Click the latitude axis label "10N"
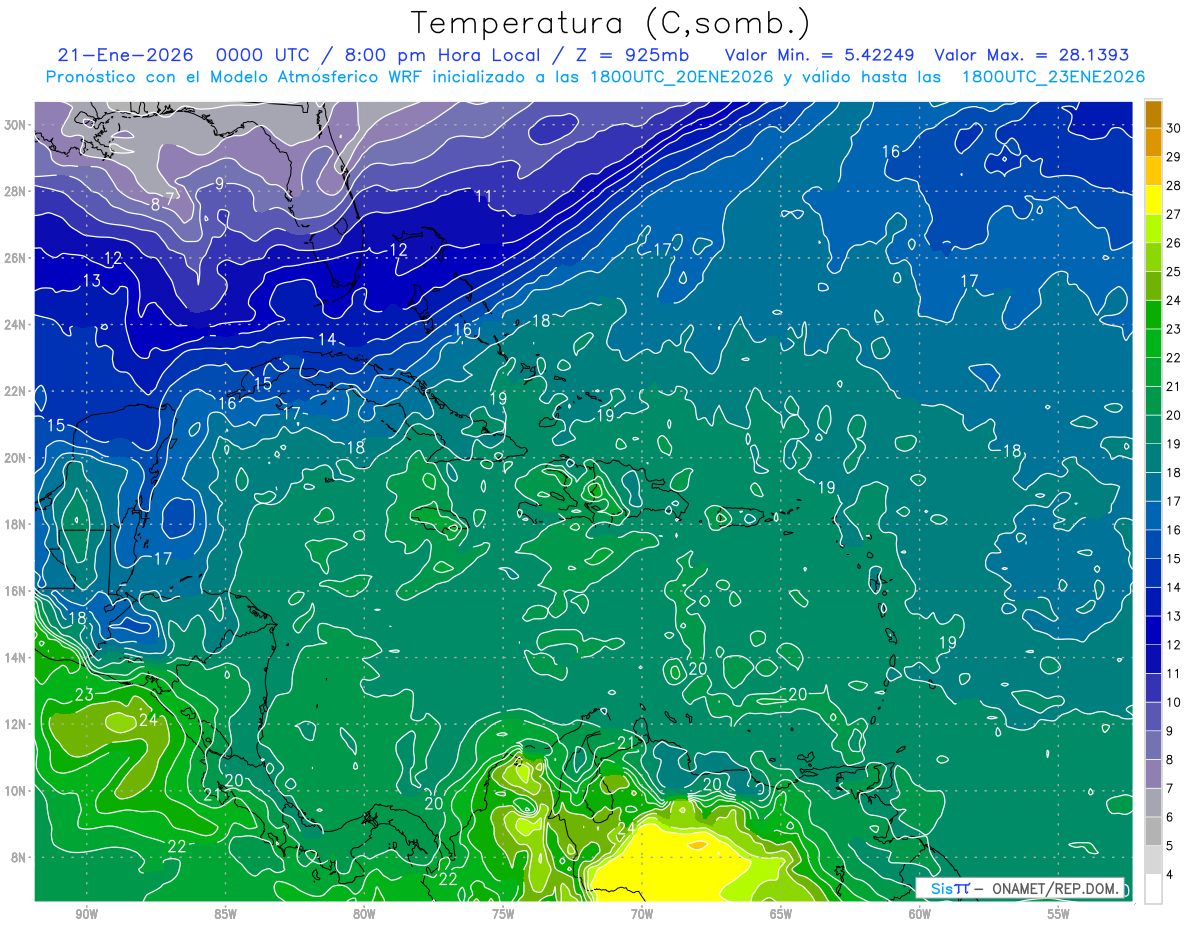Viewport: 1200px width, 927px height. (x=16, y=791)
